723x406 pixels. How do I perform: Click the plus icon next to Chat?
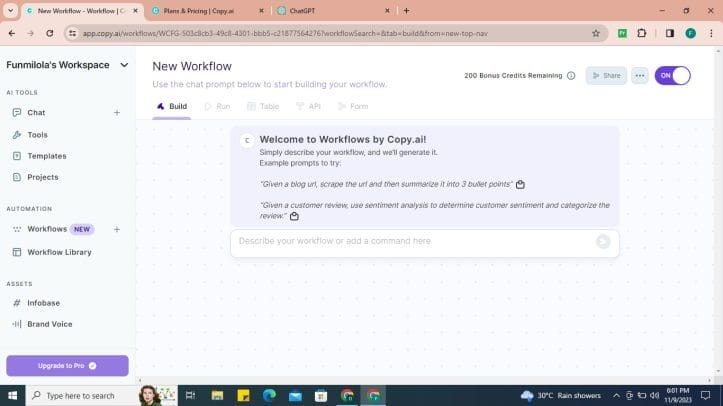click(117, 113)
